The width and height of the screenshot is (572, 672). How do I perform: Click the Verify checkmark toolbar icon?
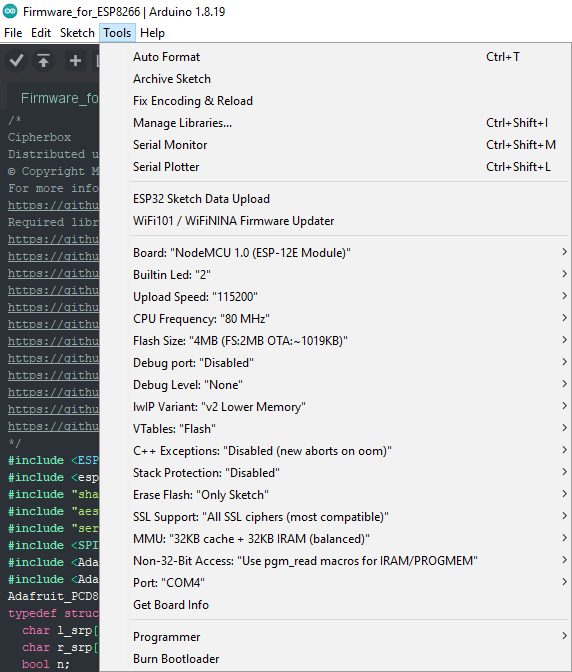[x=16, y=61]
